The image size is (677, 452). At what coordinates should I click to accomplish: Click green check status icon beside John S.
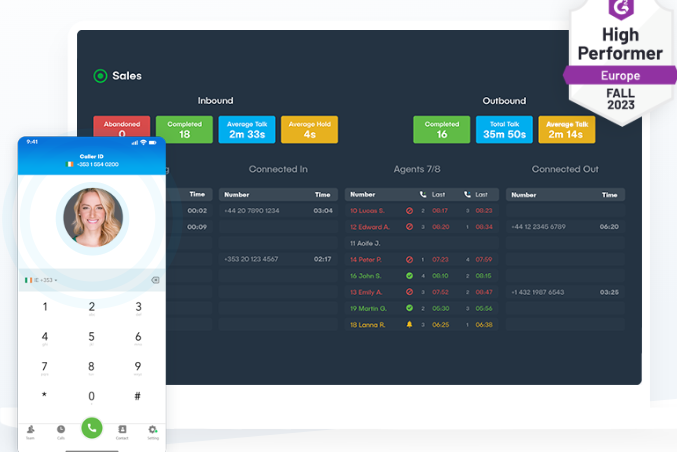[x=409, y=275]
